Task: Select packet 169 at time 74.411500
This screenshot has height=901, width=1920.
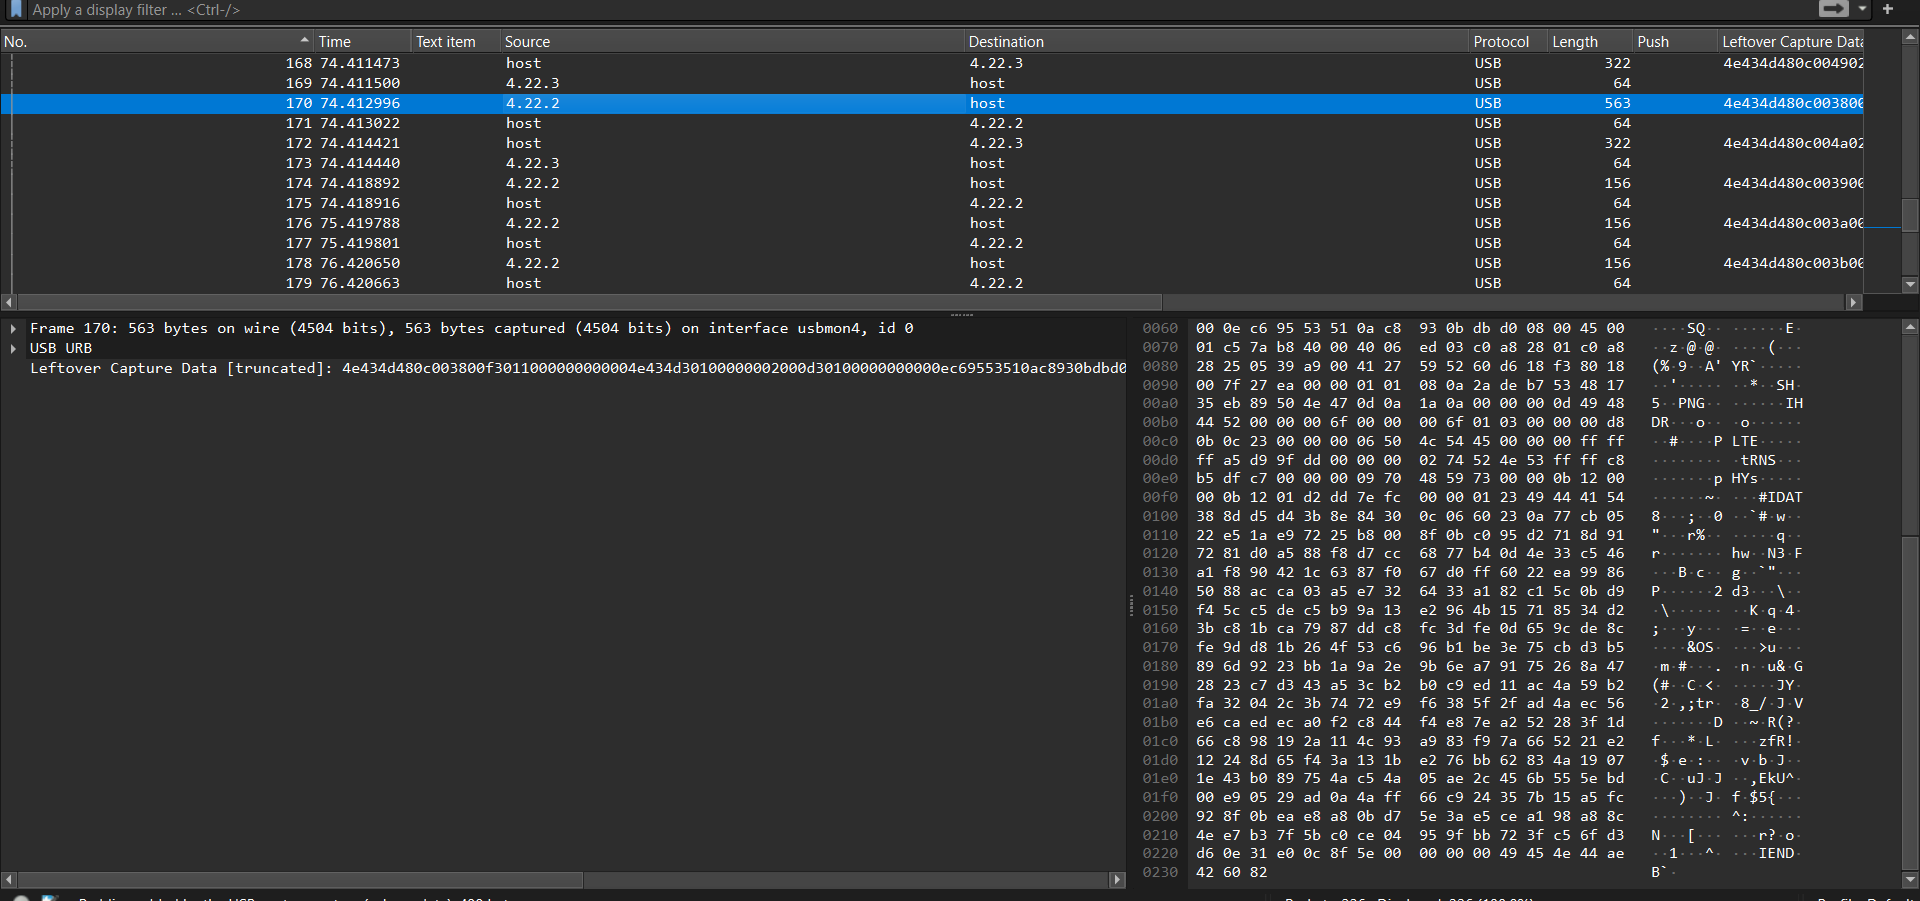Action: tap(932, 83)
